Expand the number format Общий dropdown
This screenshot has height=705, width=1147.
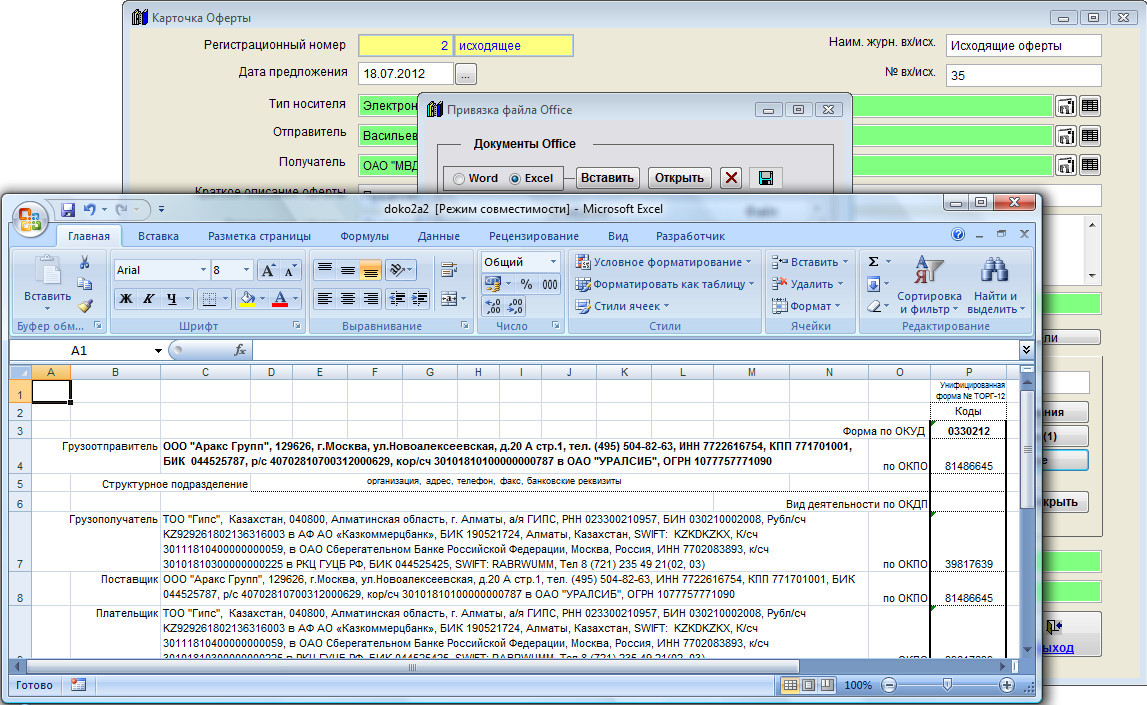point(553,262)
